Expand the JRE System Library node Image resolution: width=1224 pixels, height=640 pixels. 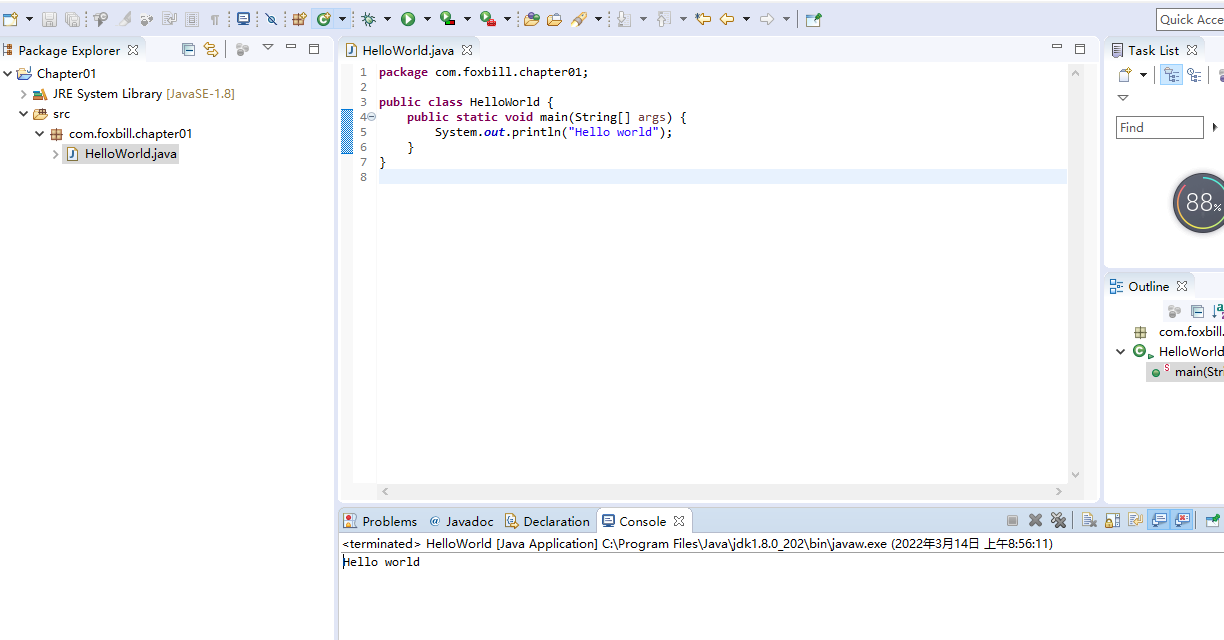coord(24,94)
